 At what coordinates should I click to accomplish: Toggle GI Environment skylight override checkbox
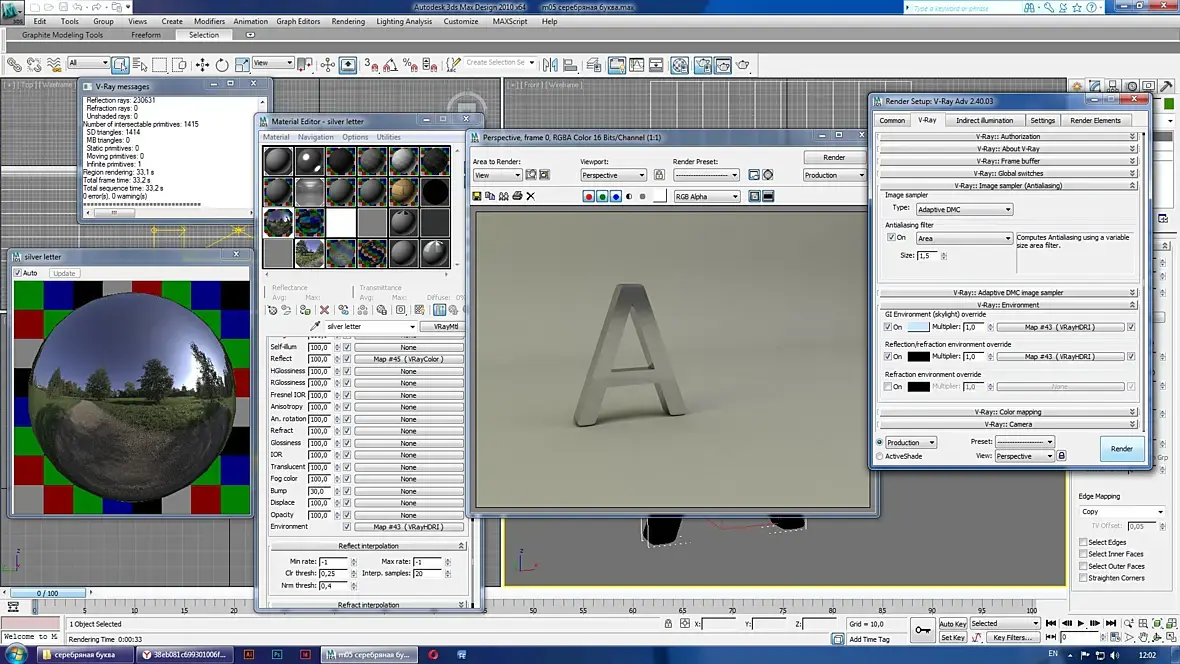[888, 327]
